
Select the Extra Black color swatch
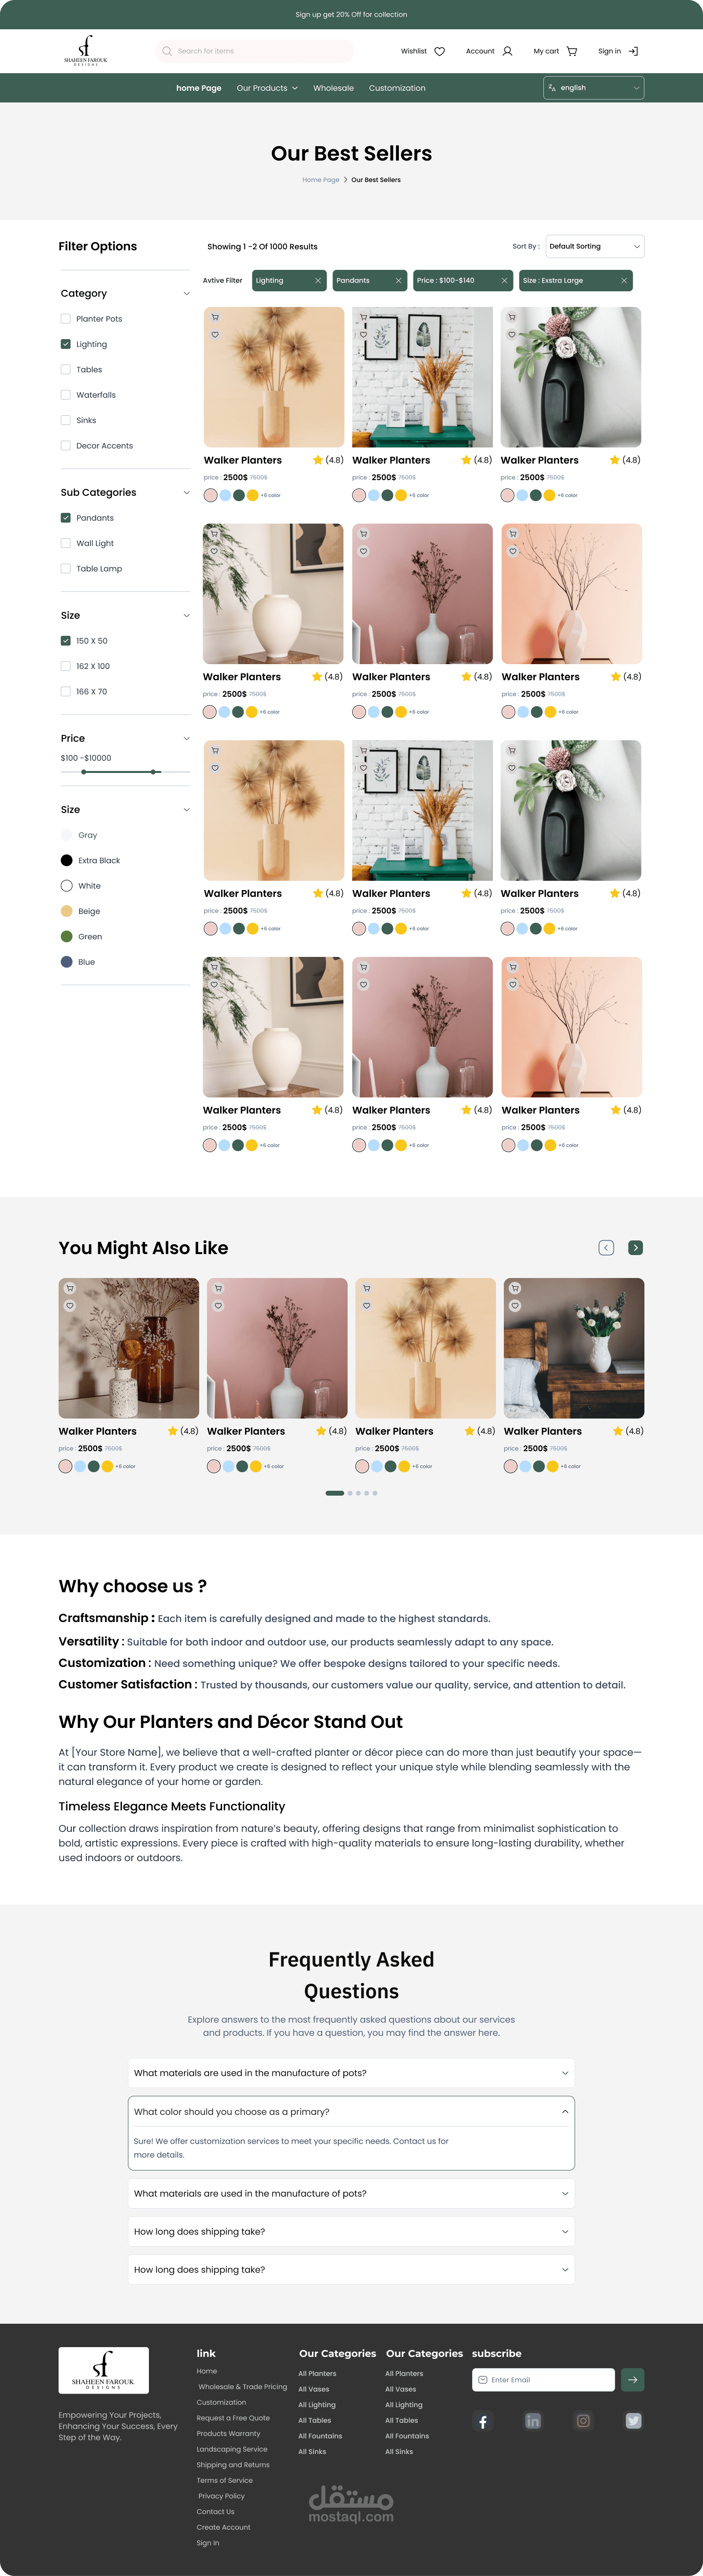click(x=67, y=860)
